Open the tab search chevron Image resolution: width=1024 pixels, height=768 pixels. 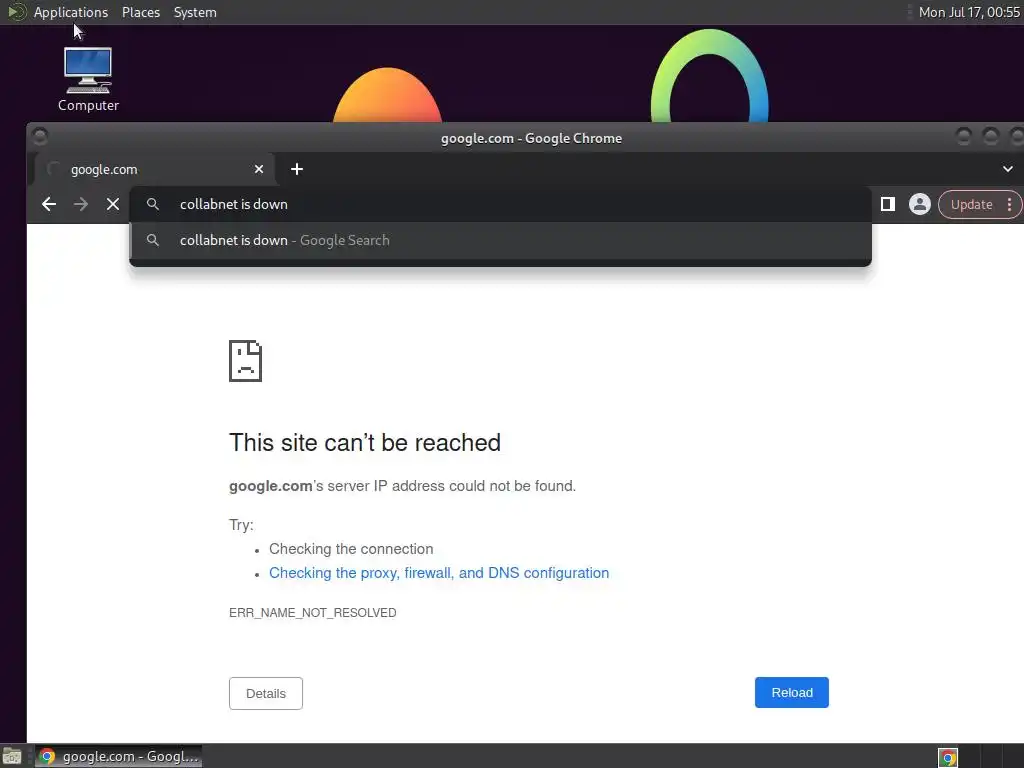[x=1008, y=169]
